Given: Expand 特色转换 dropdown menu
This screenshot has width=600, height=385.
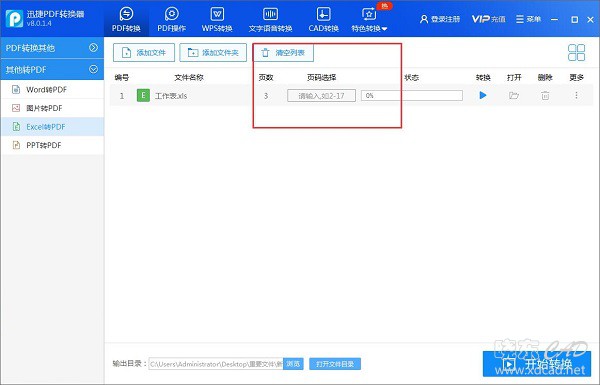Looking at the screenshot, I should [369, 19].
